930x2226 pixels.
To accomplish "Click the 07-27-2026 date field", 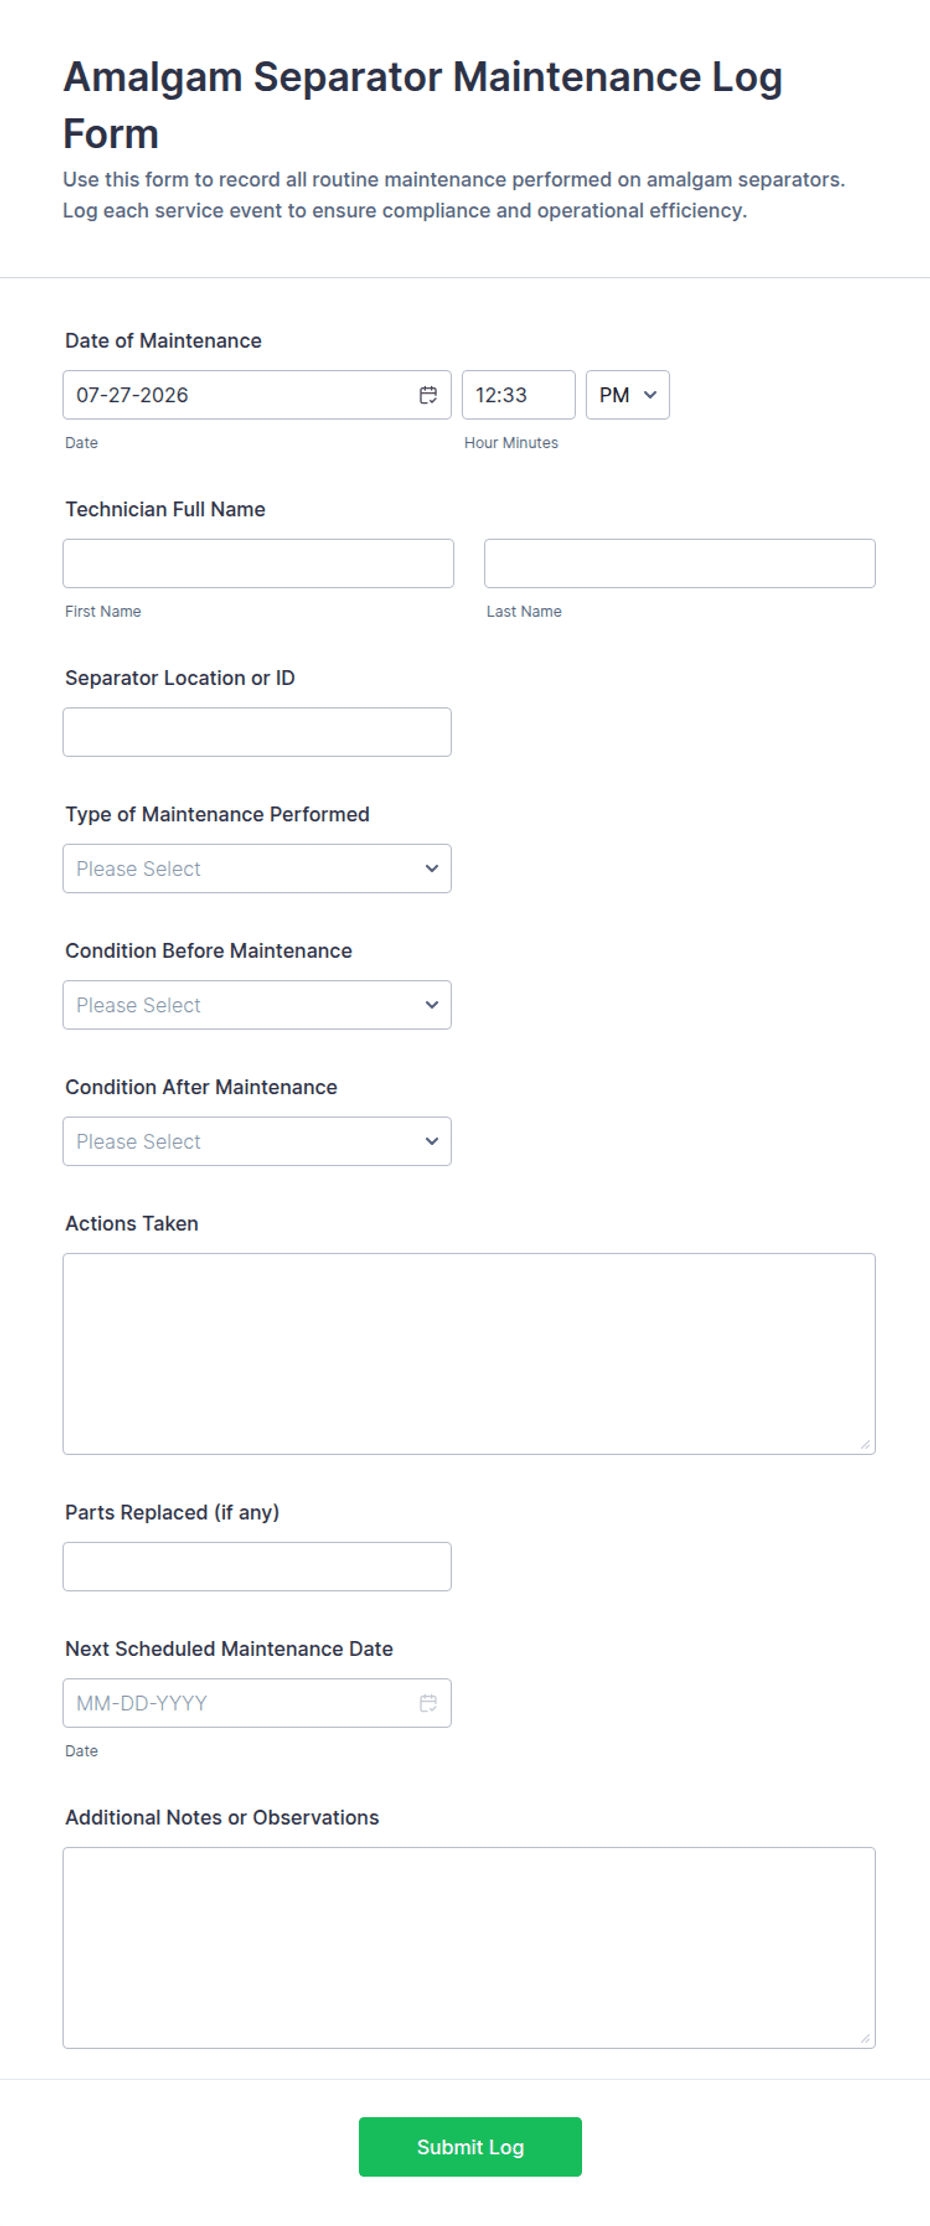I will coord(257,395).
